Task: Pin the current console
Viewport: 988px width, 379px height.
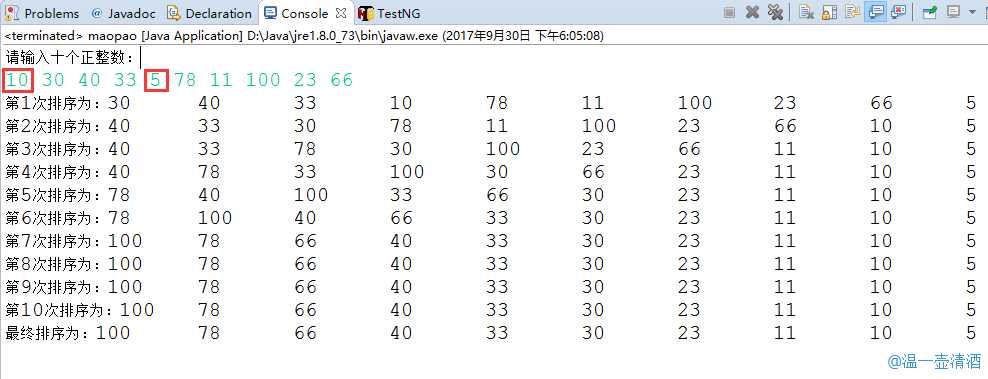Action: coord(929,13)
